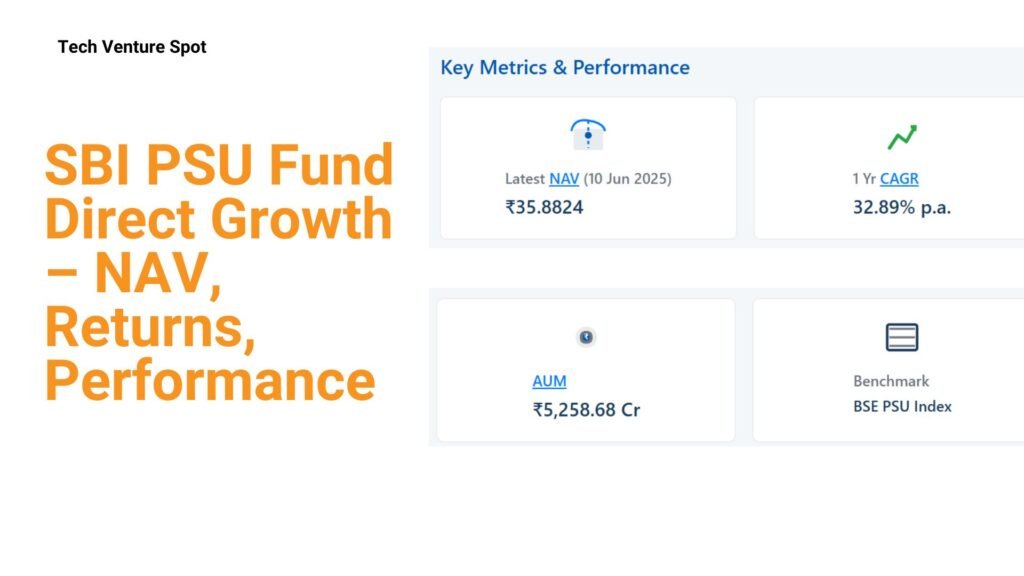Click the Benchmark label
Image resolution: width=1024 pixels, height=576 pixels.
891,381
